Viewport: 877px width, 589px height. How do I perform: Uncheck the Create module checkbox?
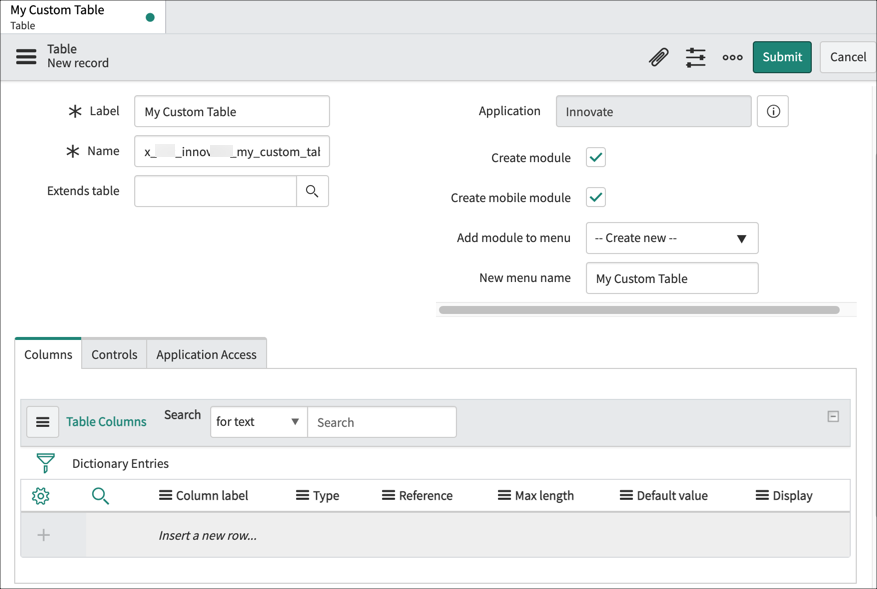coord(595,157)
